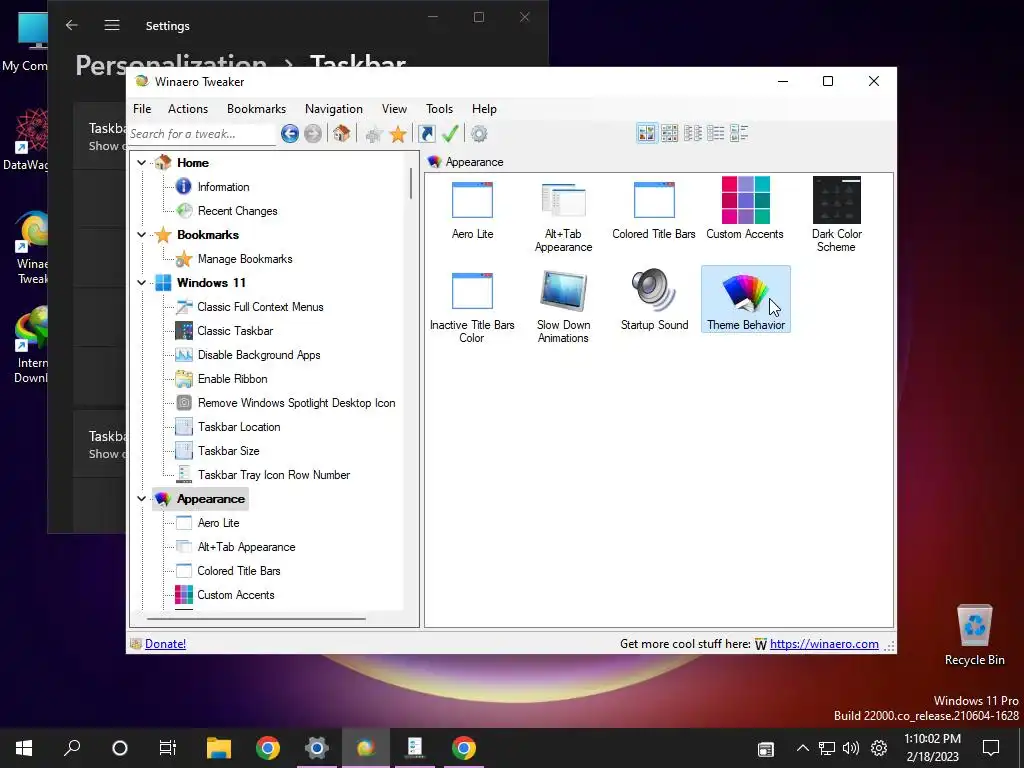Open the File menu
This screenshot has height=768, width=1024.
click(x=142, y=109)
